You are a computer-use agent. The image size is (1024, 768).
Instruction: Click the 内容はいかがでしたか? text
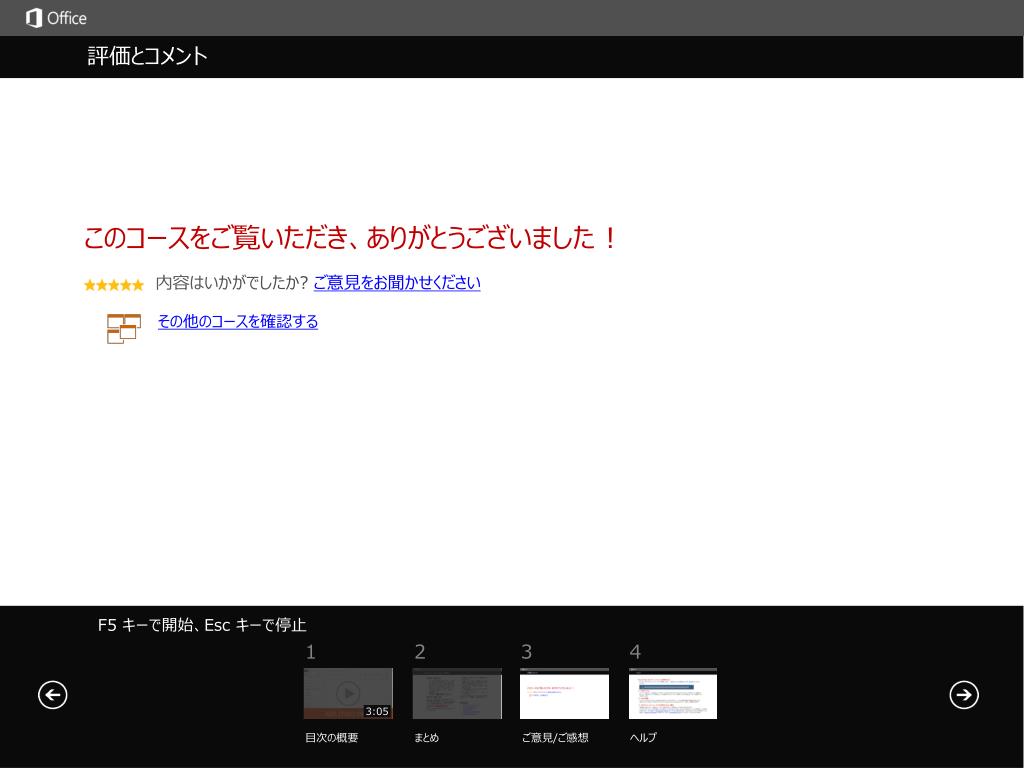(231, 282)
